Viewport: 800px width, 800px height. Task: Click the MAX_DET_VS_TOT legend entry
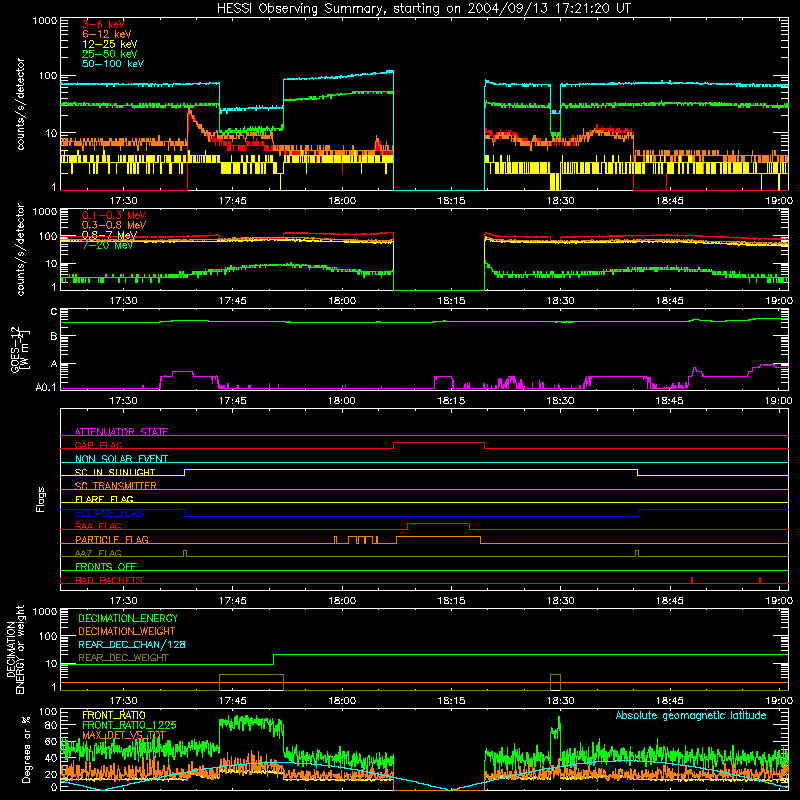[x=124, y=735]
